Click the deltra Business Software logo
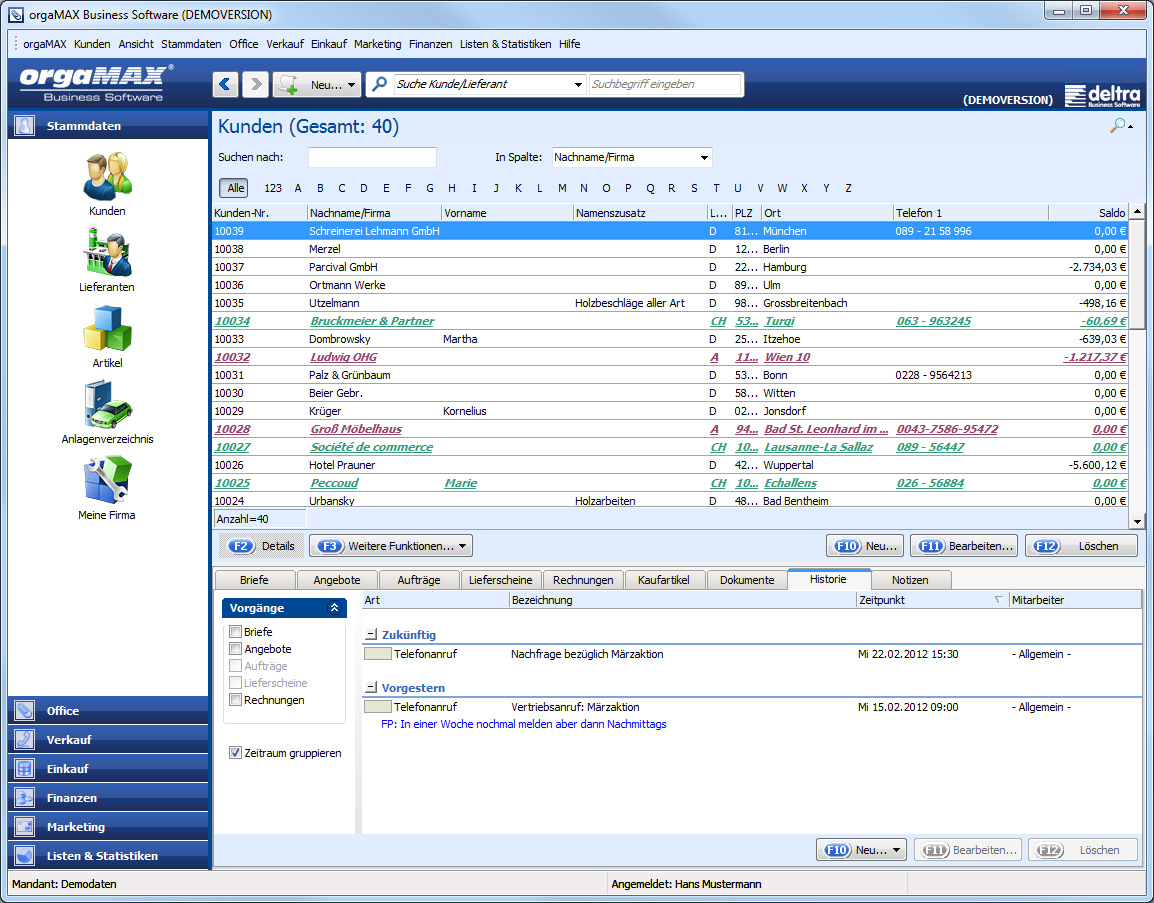Image resolution: width=1154 pixels, height=903 pixels. [1102, 96]
